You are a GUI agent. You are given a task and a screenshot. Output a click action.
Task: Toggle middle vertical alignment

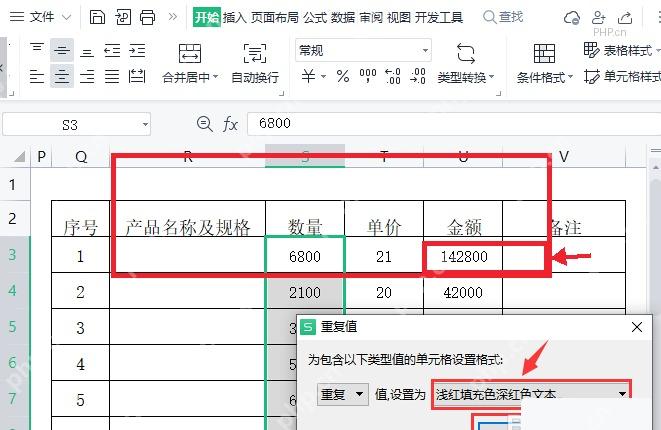coord(62,51)
